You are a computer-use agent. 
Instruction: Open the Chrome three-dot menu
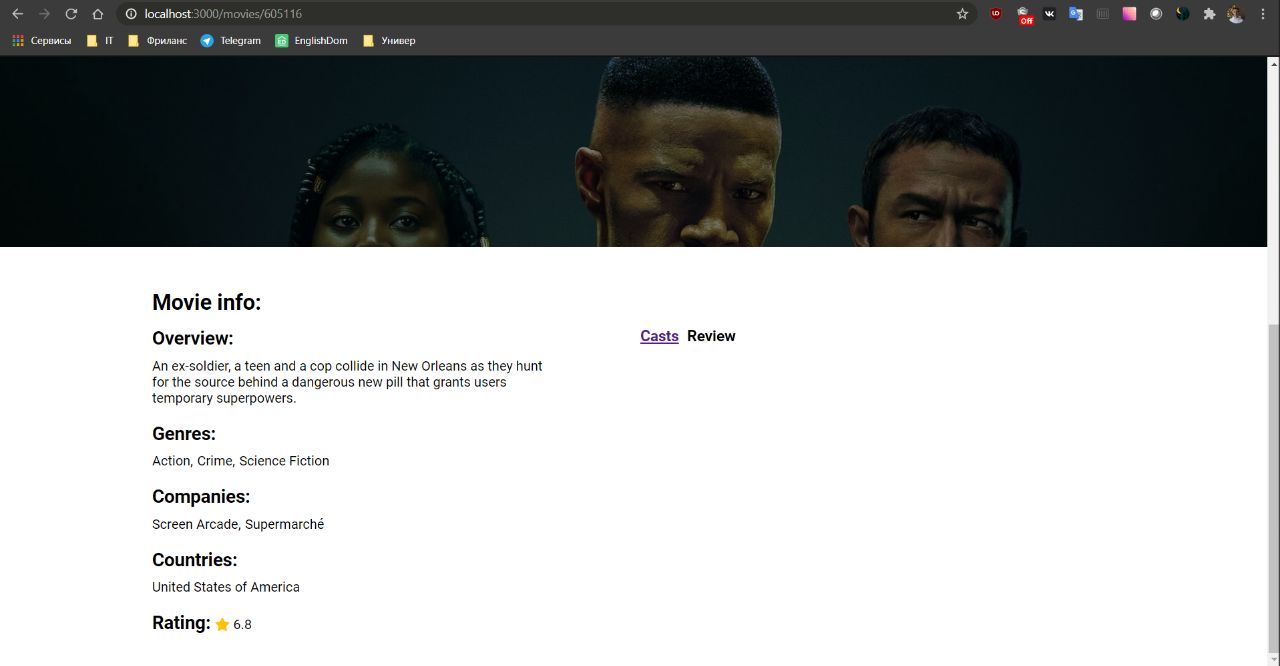click(1263, 14)
